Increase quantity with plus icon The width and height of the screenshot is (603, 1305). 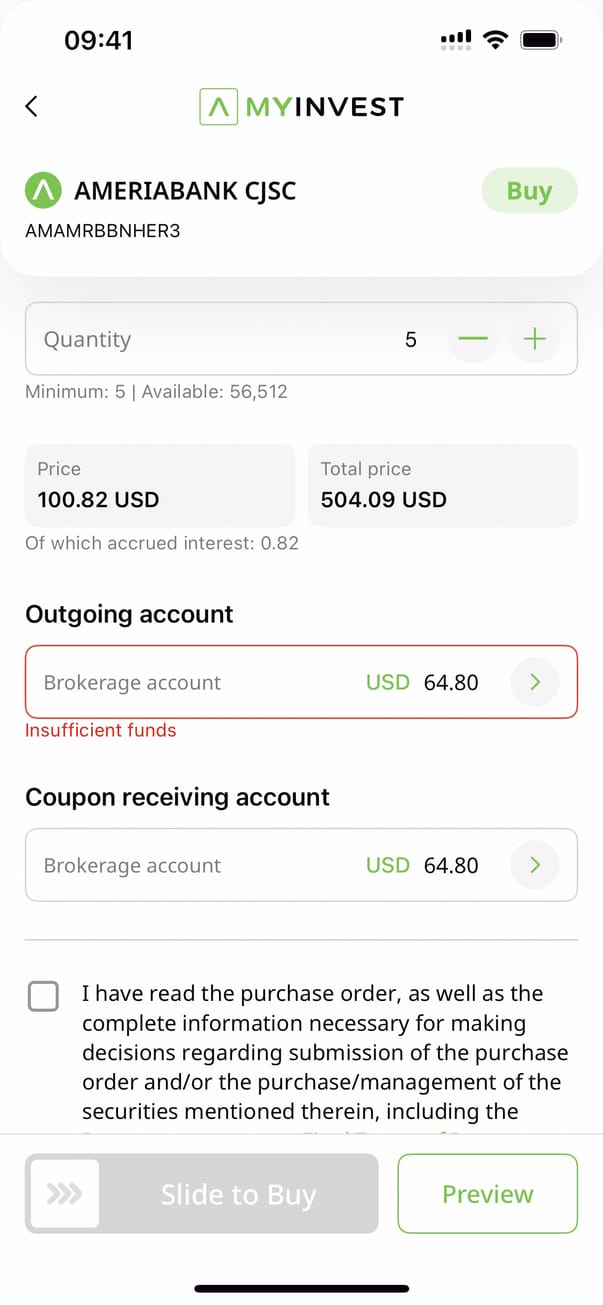535,340
